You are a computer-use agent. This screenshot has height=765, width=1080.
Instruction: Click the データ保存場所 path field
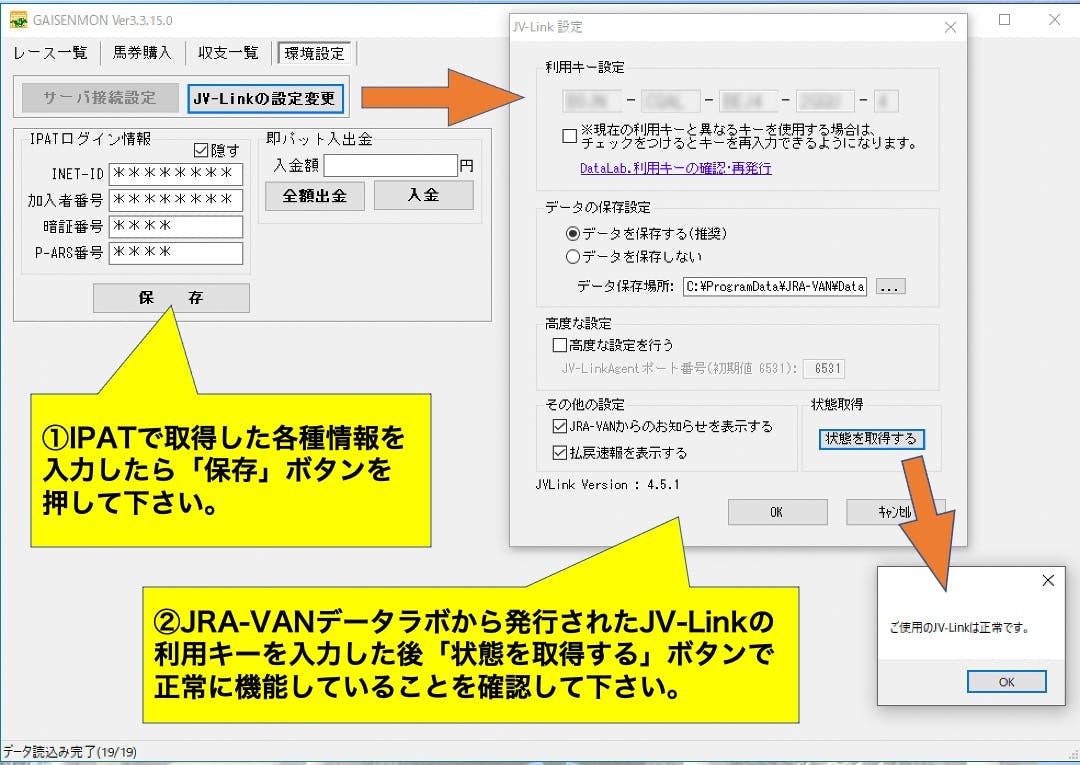click(x=775, y=286)
